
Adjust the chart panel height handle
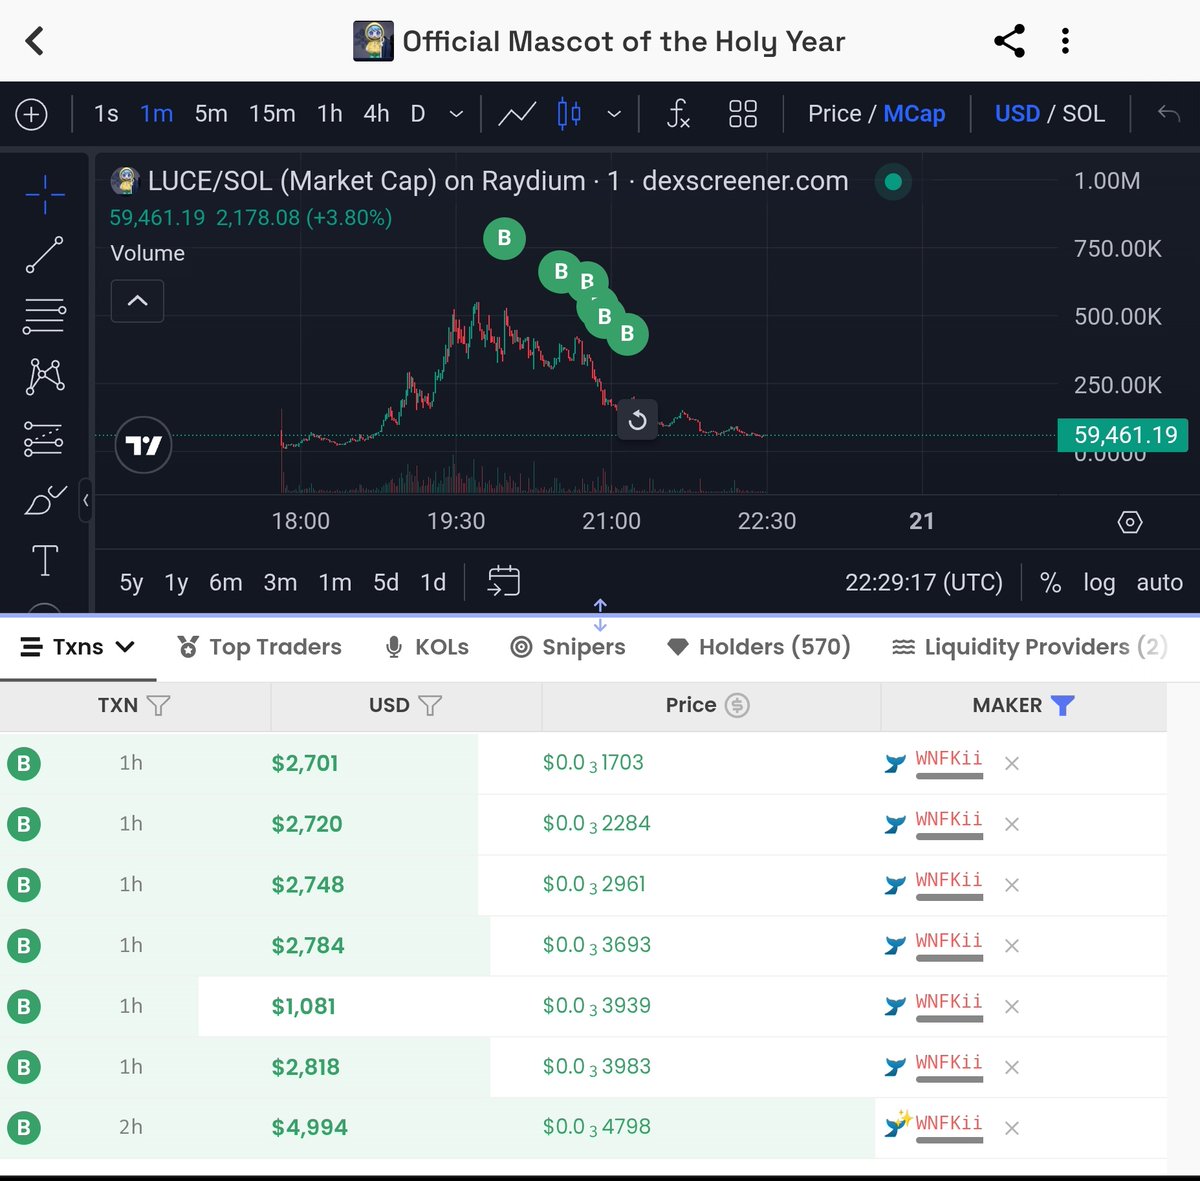click(x=600, y=615)
